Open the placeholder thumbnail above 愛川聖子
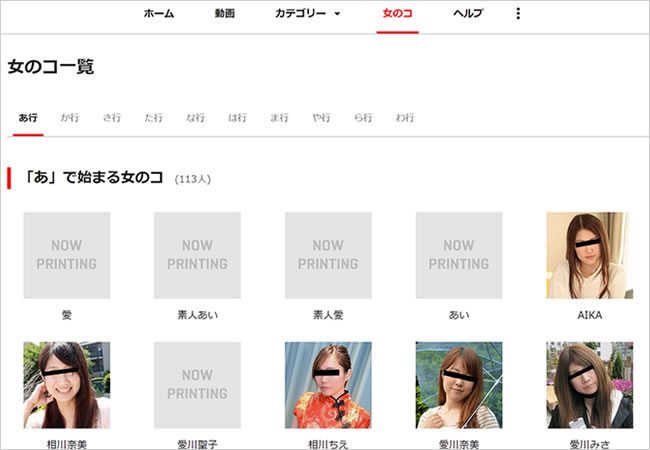 [197, 385]
